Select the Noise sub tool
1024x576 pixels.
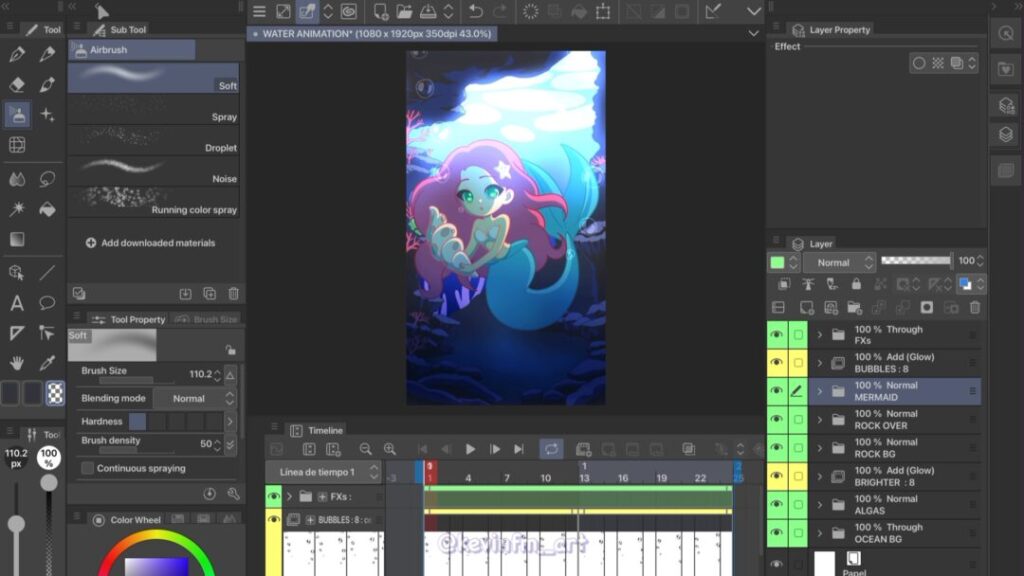point(153,171)
